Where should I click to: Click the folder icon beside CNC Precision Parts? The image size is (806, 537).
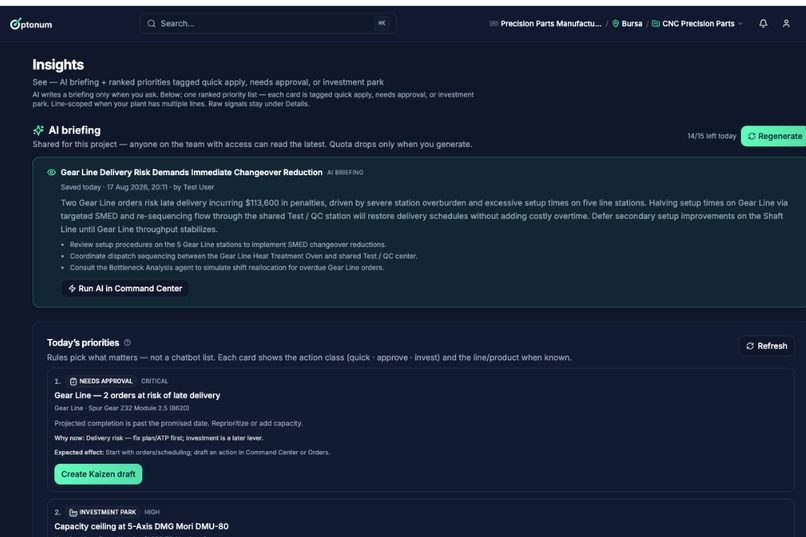point(656,24)
